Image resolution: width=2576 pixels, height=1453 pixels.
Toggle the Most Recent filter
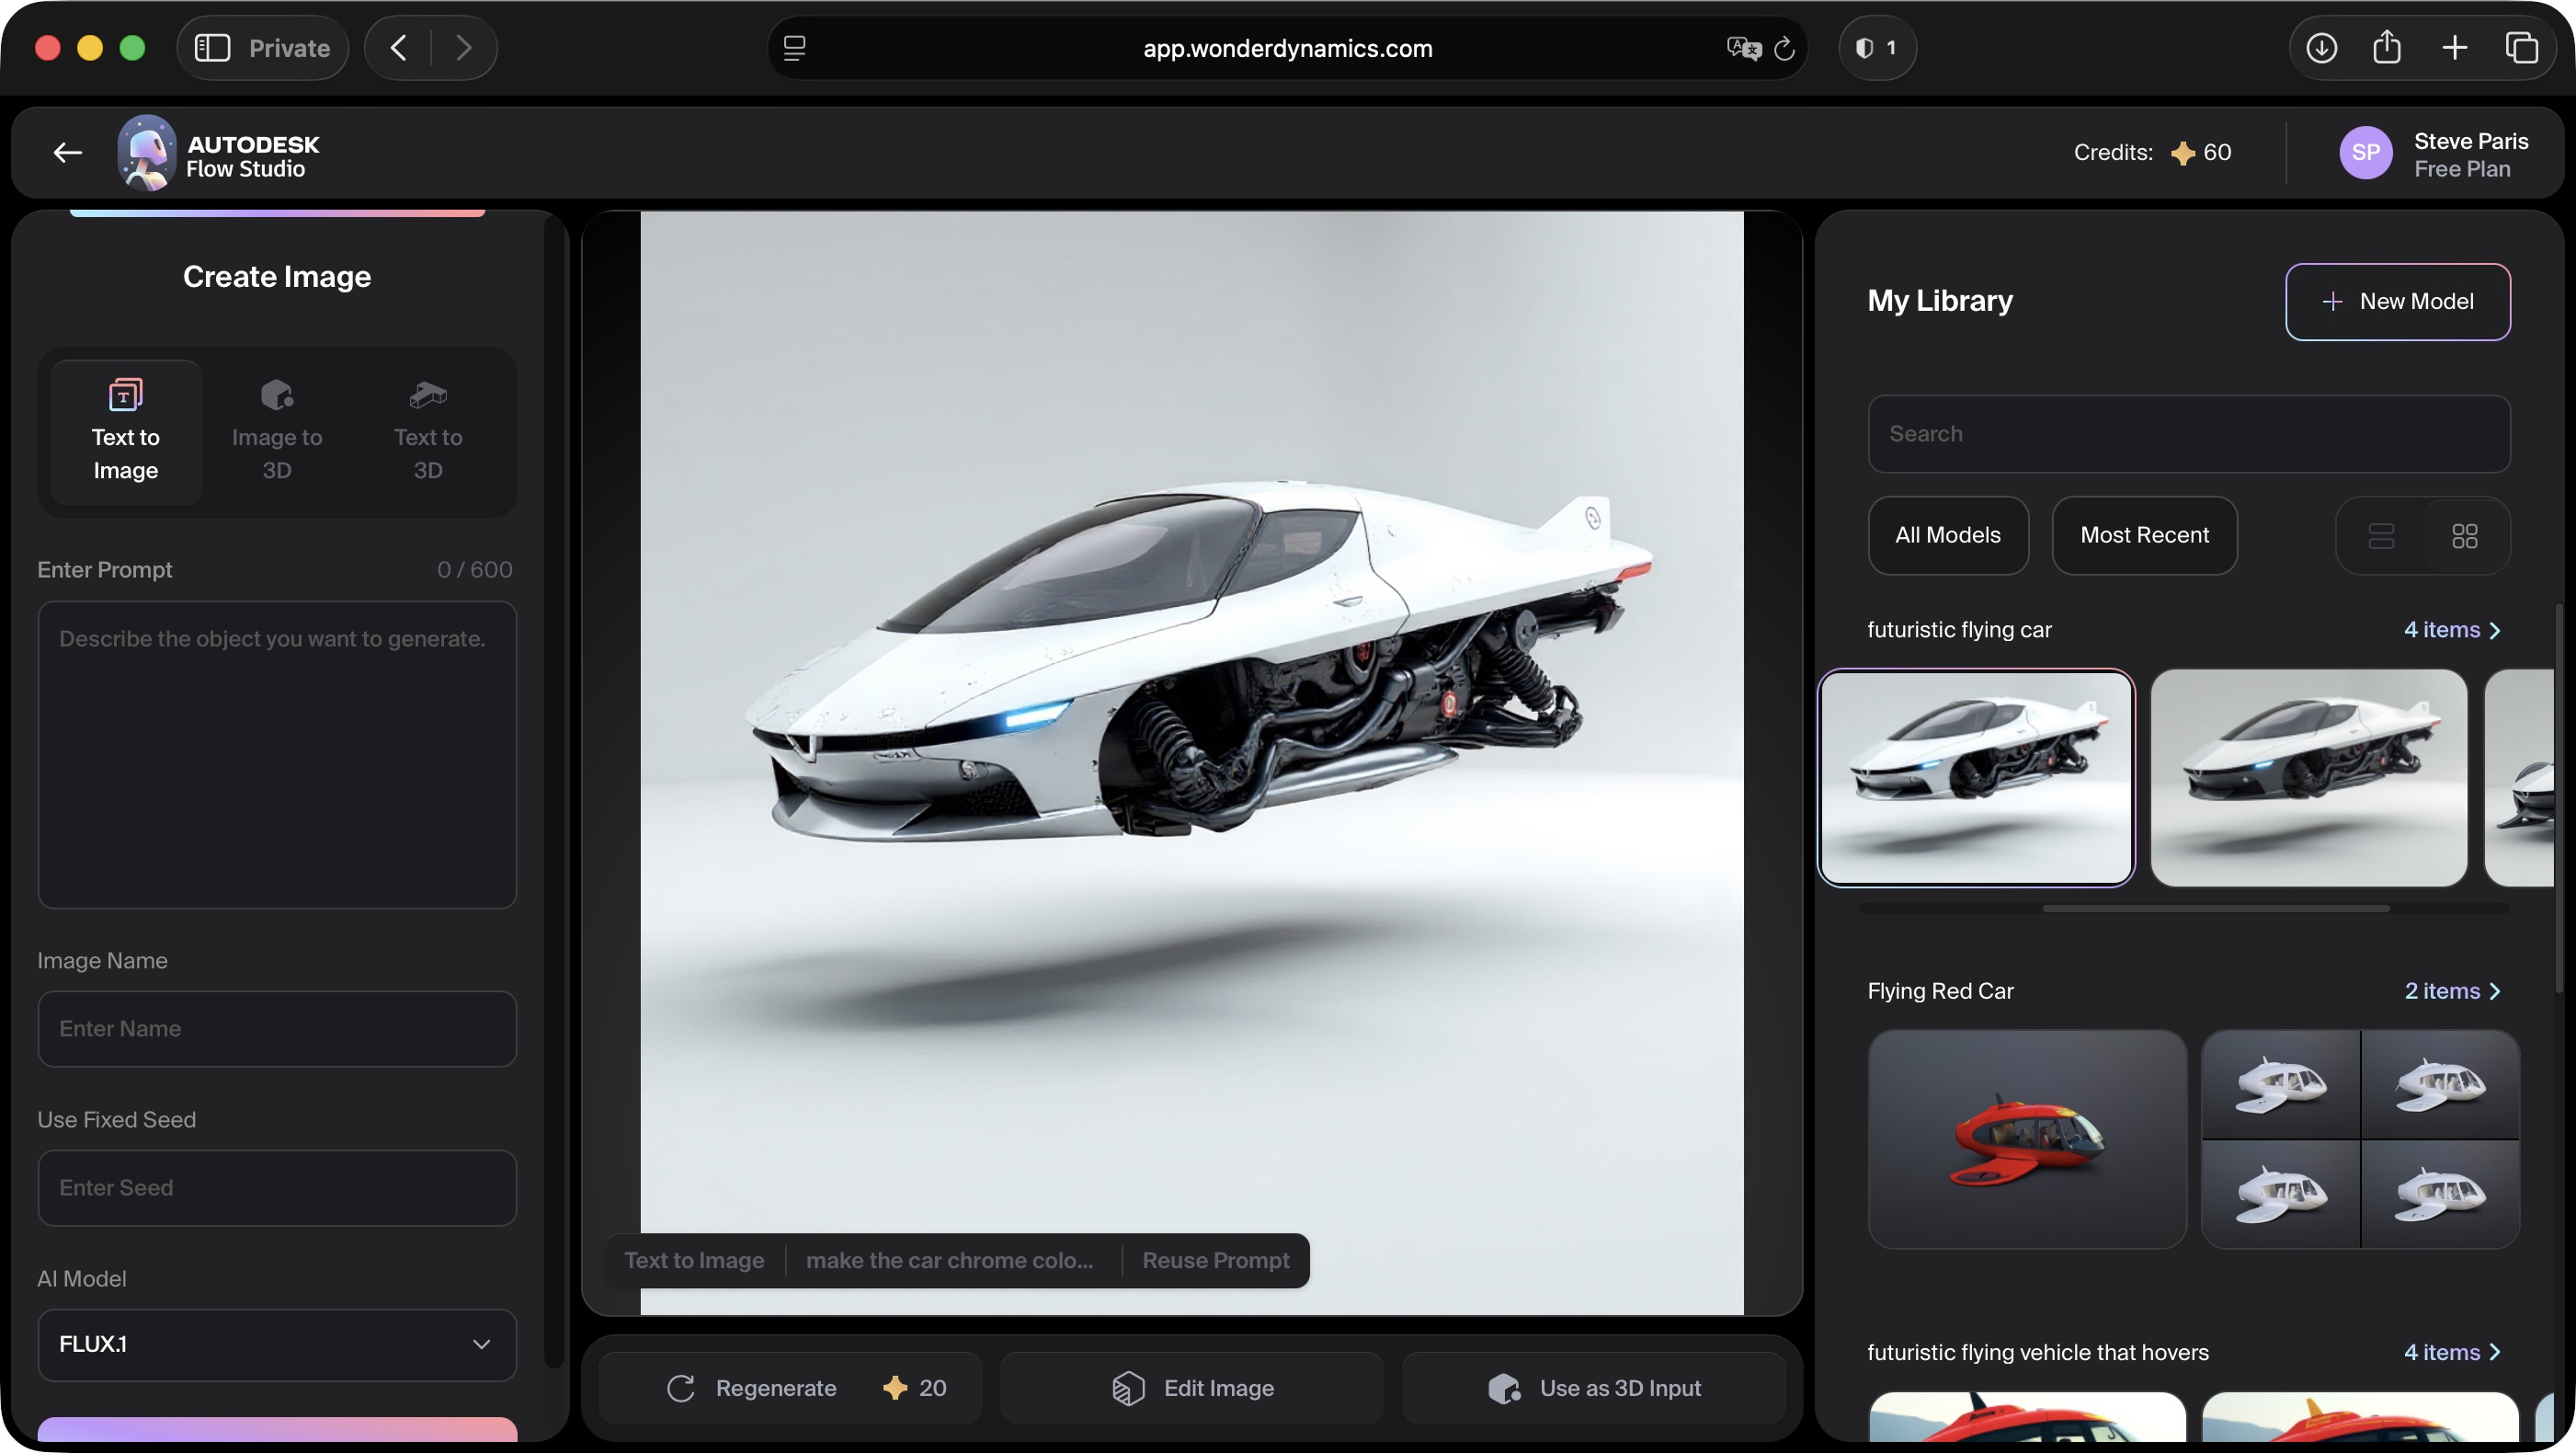[2144, 536]
